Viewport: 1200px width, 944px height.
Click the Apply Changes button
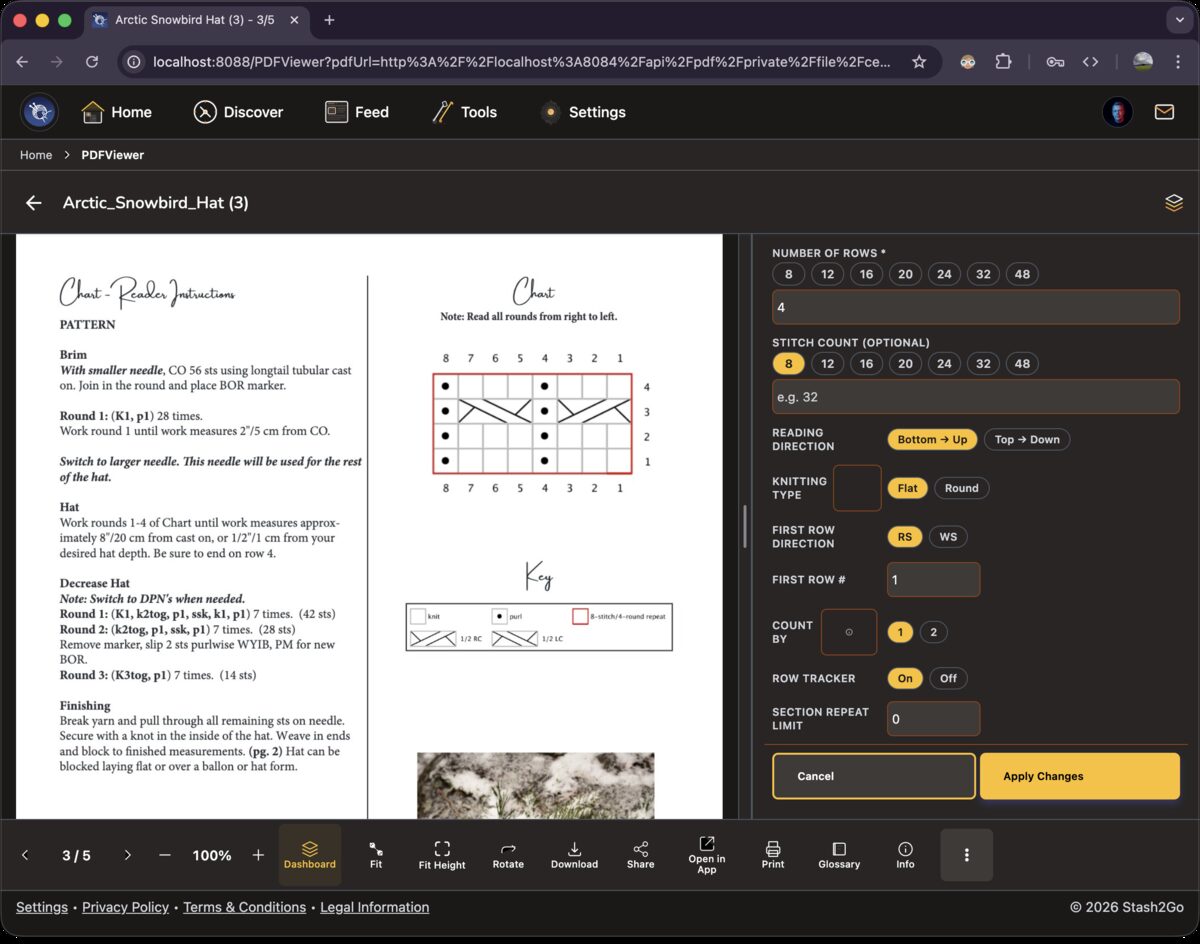[1079, 776]
